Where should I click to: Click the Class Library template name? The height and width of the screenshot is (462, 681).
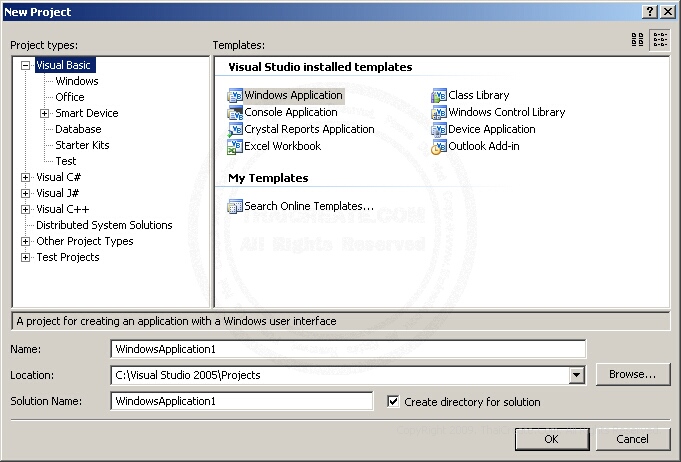coord(479,95)
